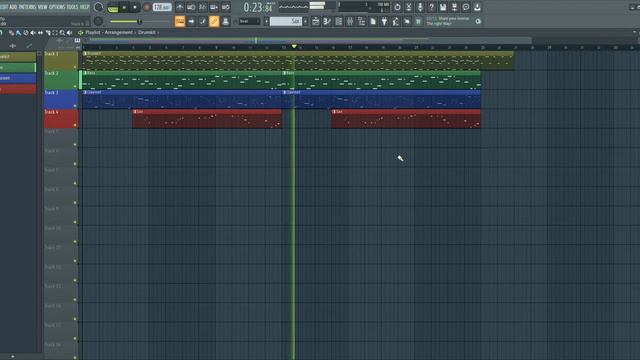Open the VIEW menu
Viewport: 640px width, 360px height.
(42, 7)
